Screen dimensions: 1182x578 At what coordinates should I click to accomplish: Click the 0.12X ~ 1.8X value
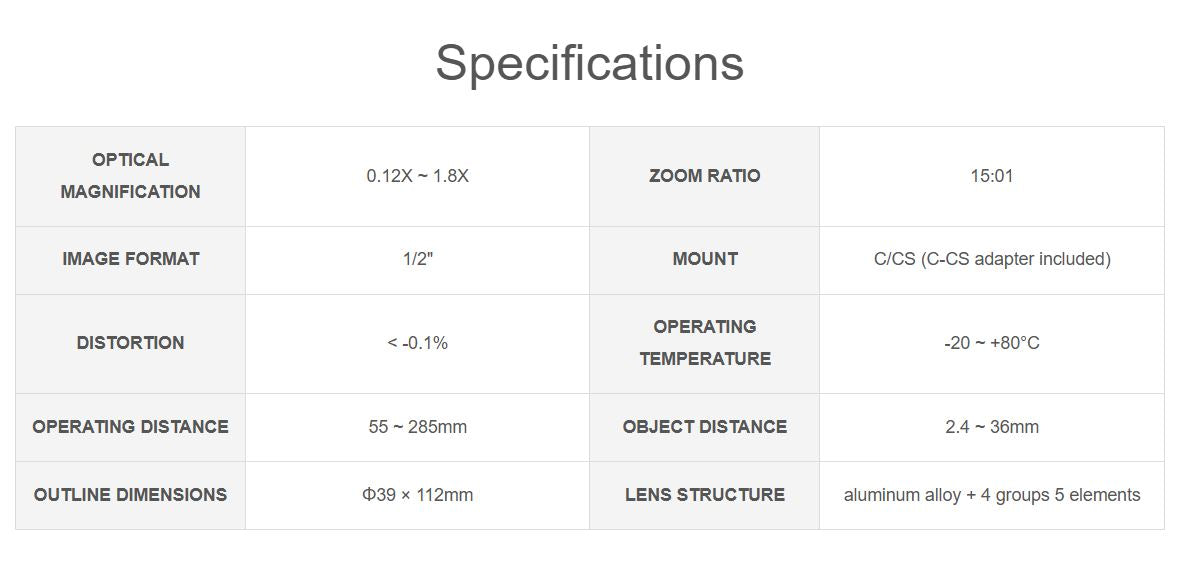pos(417,176)
